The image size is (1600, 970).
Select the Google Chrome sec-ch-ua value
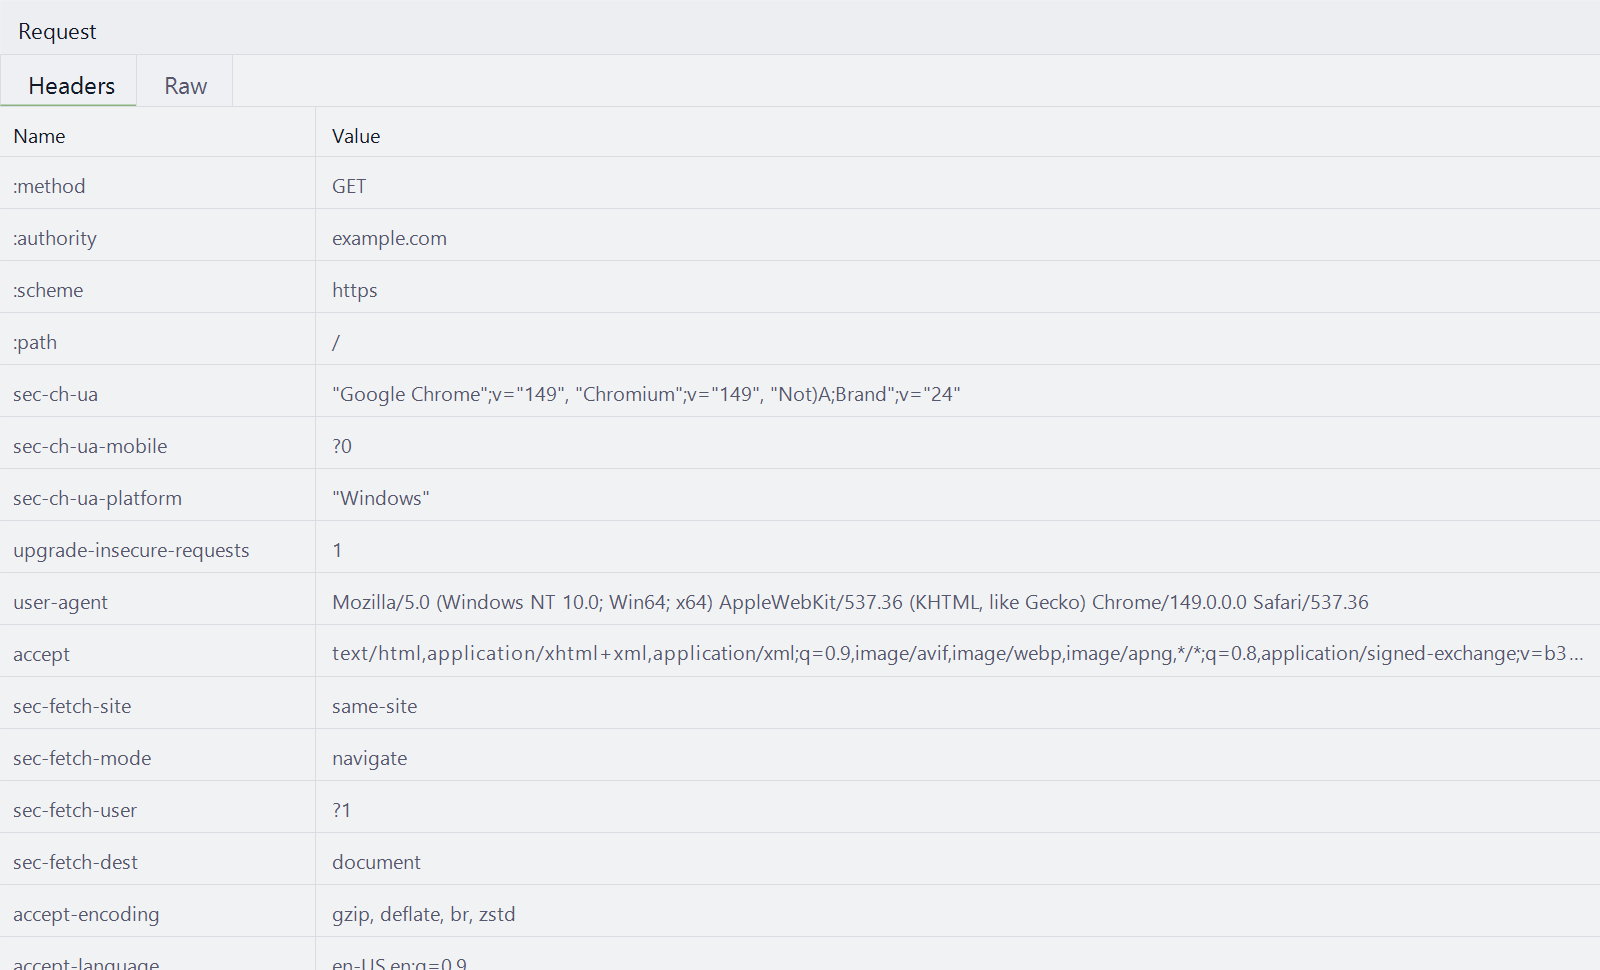point(646,394)
